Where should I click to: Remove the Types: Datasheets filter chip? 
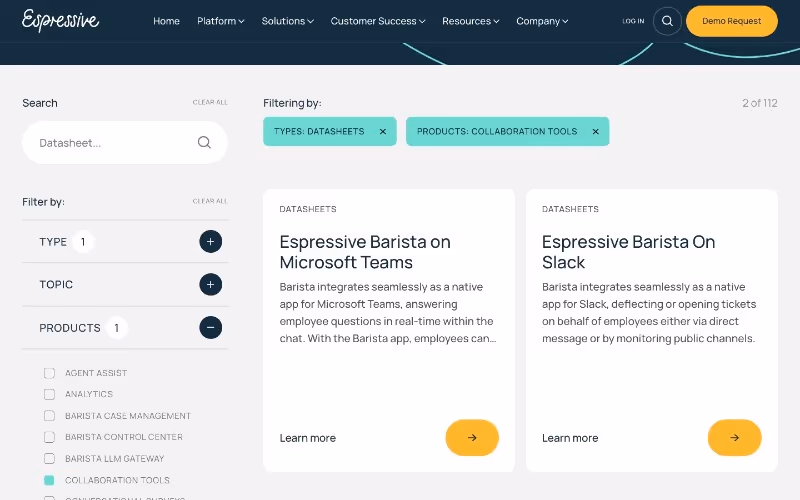[x=383, y=132]
